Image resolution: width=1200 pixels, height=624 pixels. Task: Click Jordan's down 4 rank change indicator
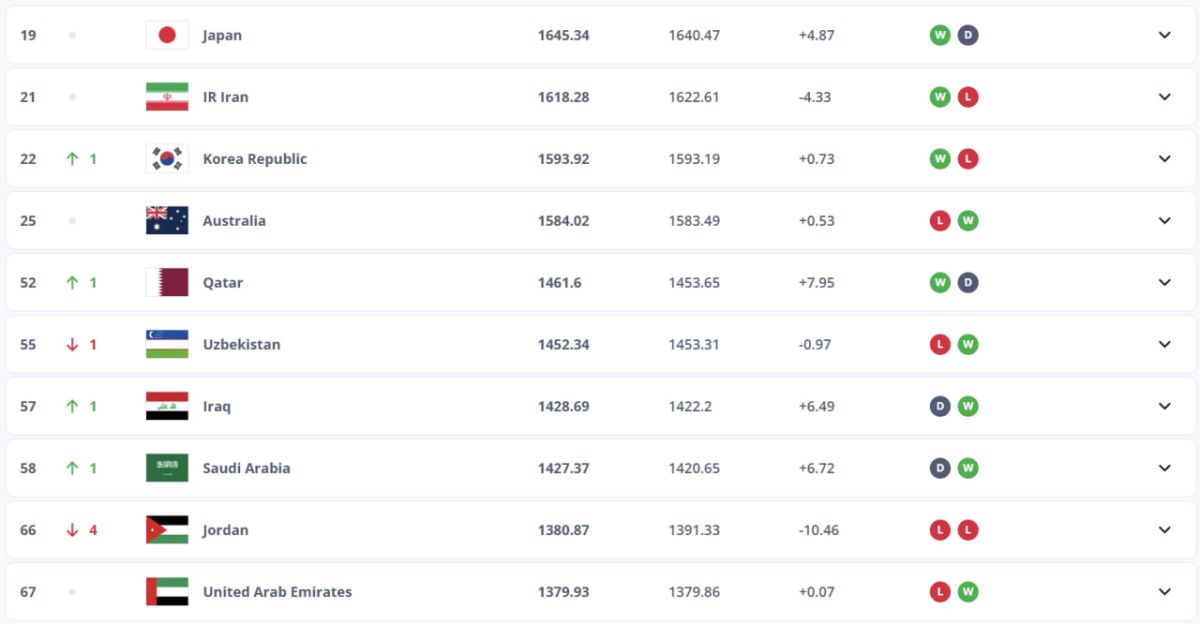click(82, 530)
